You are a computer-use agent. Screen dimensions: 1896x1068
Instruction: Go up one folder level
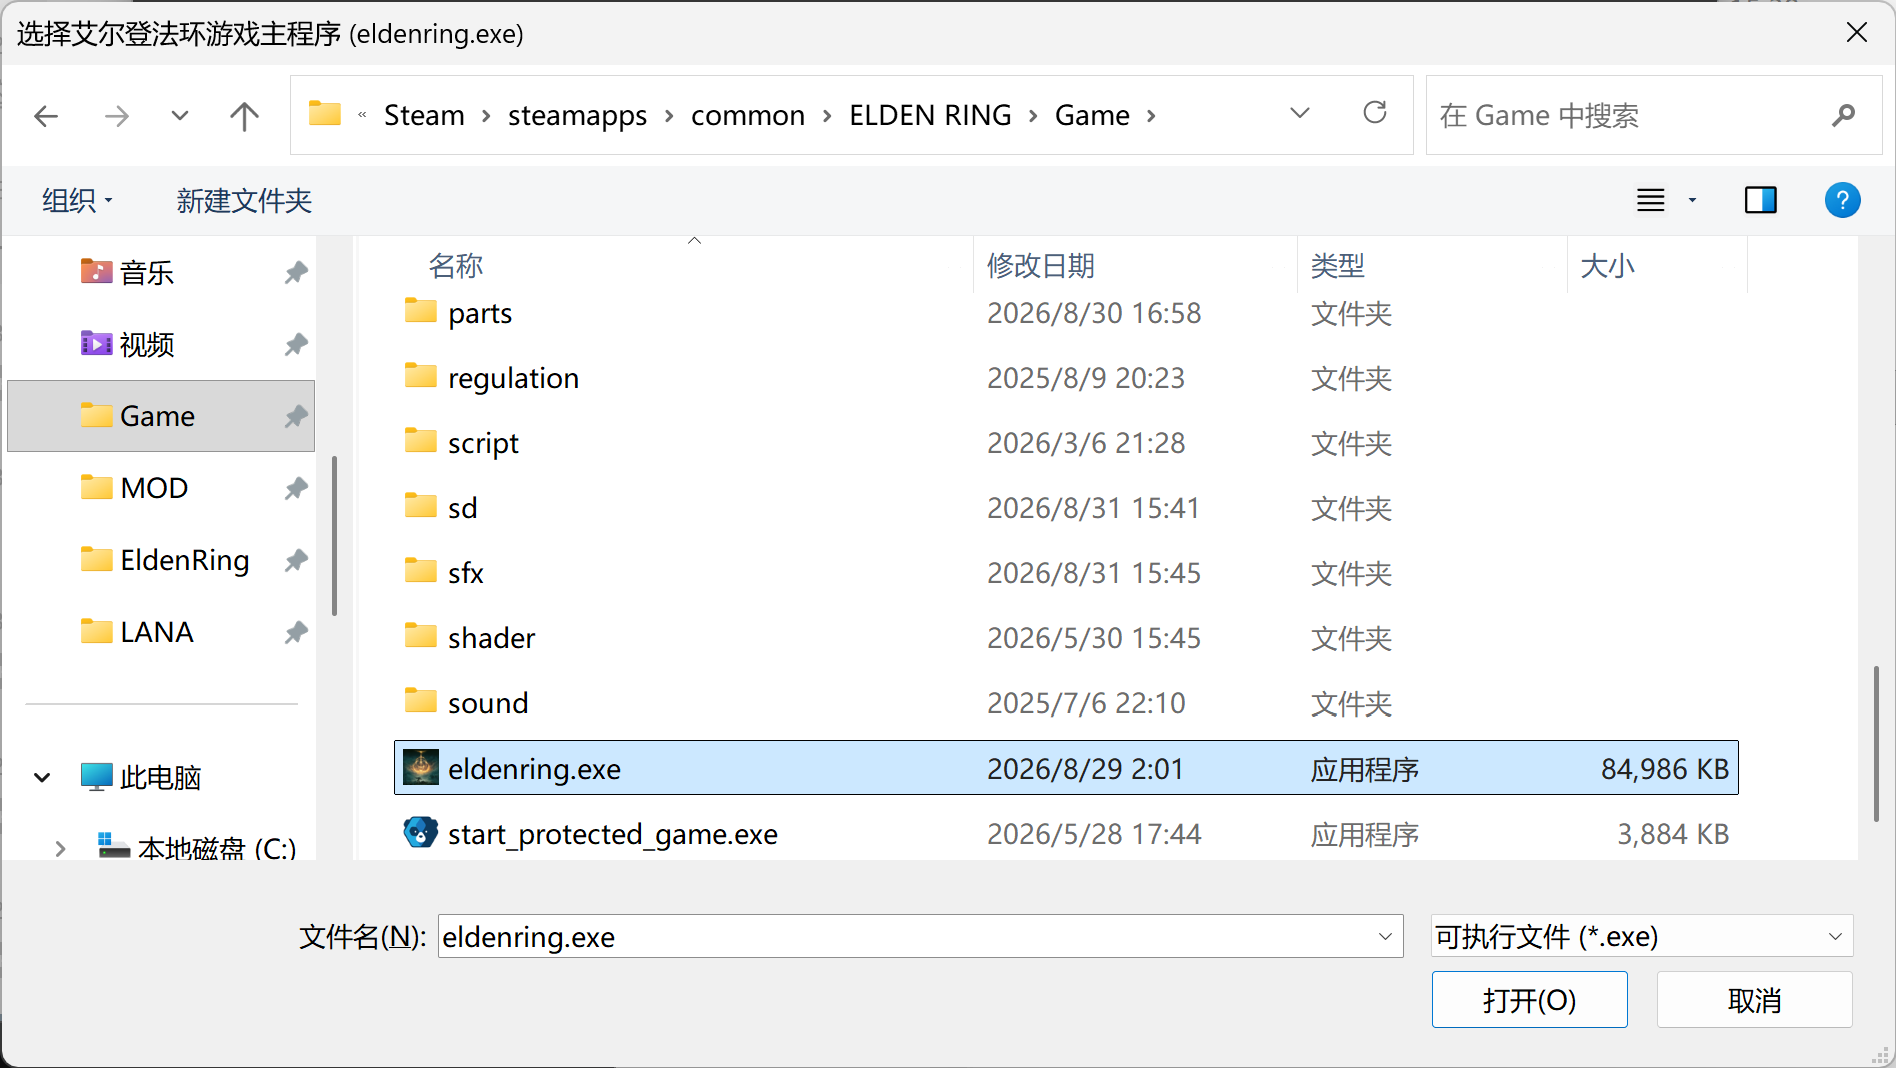click(x=244, y=116)
